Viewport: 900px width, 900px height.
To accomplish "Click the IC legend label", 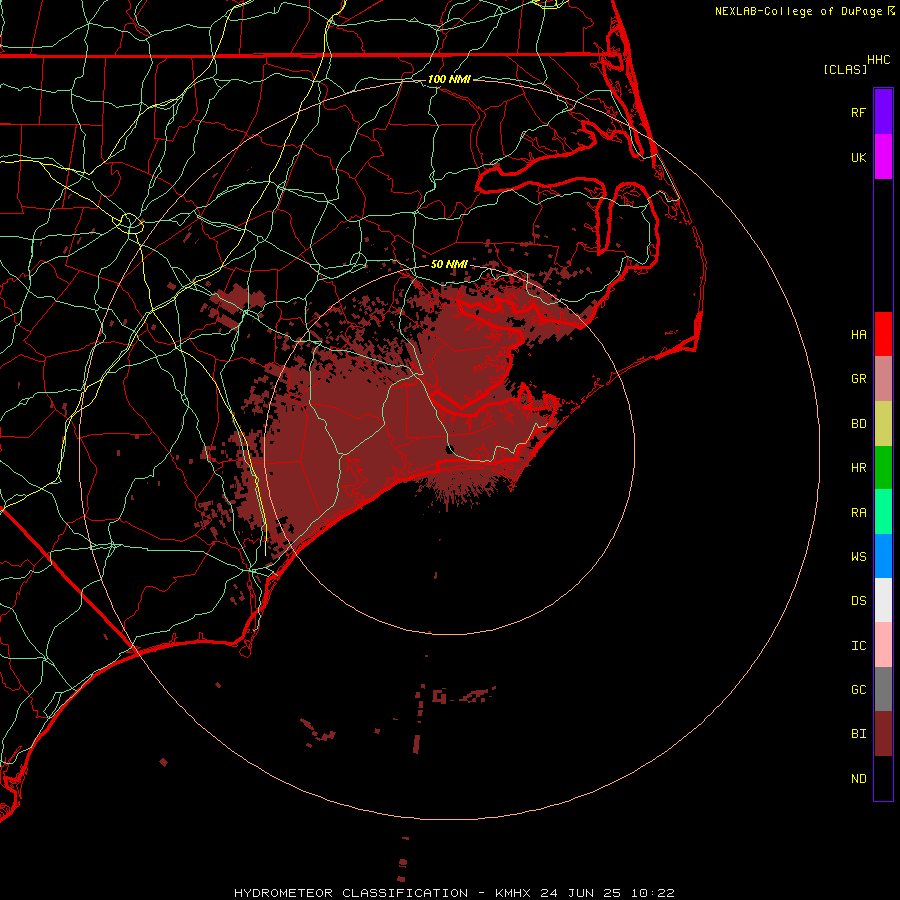I will pyautogui.click(x=858, y=646).
